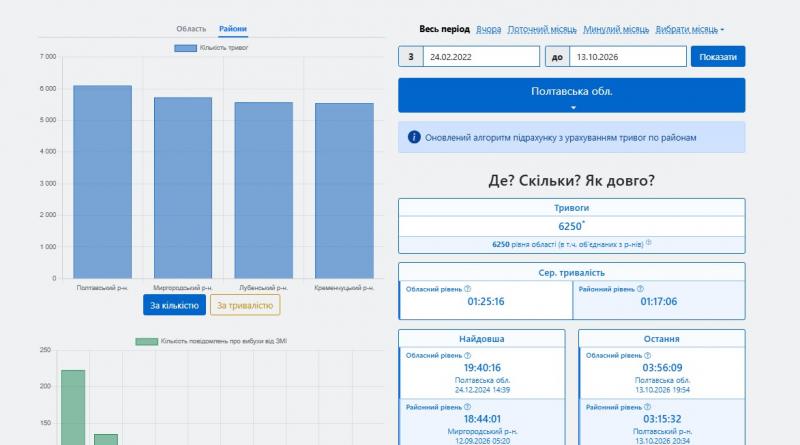Open the Районний рівень help icon under Остання

(647, 407)
